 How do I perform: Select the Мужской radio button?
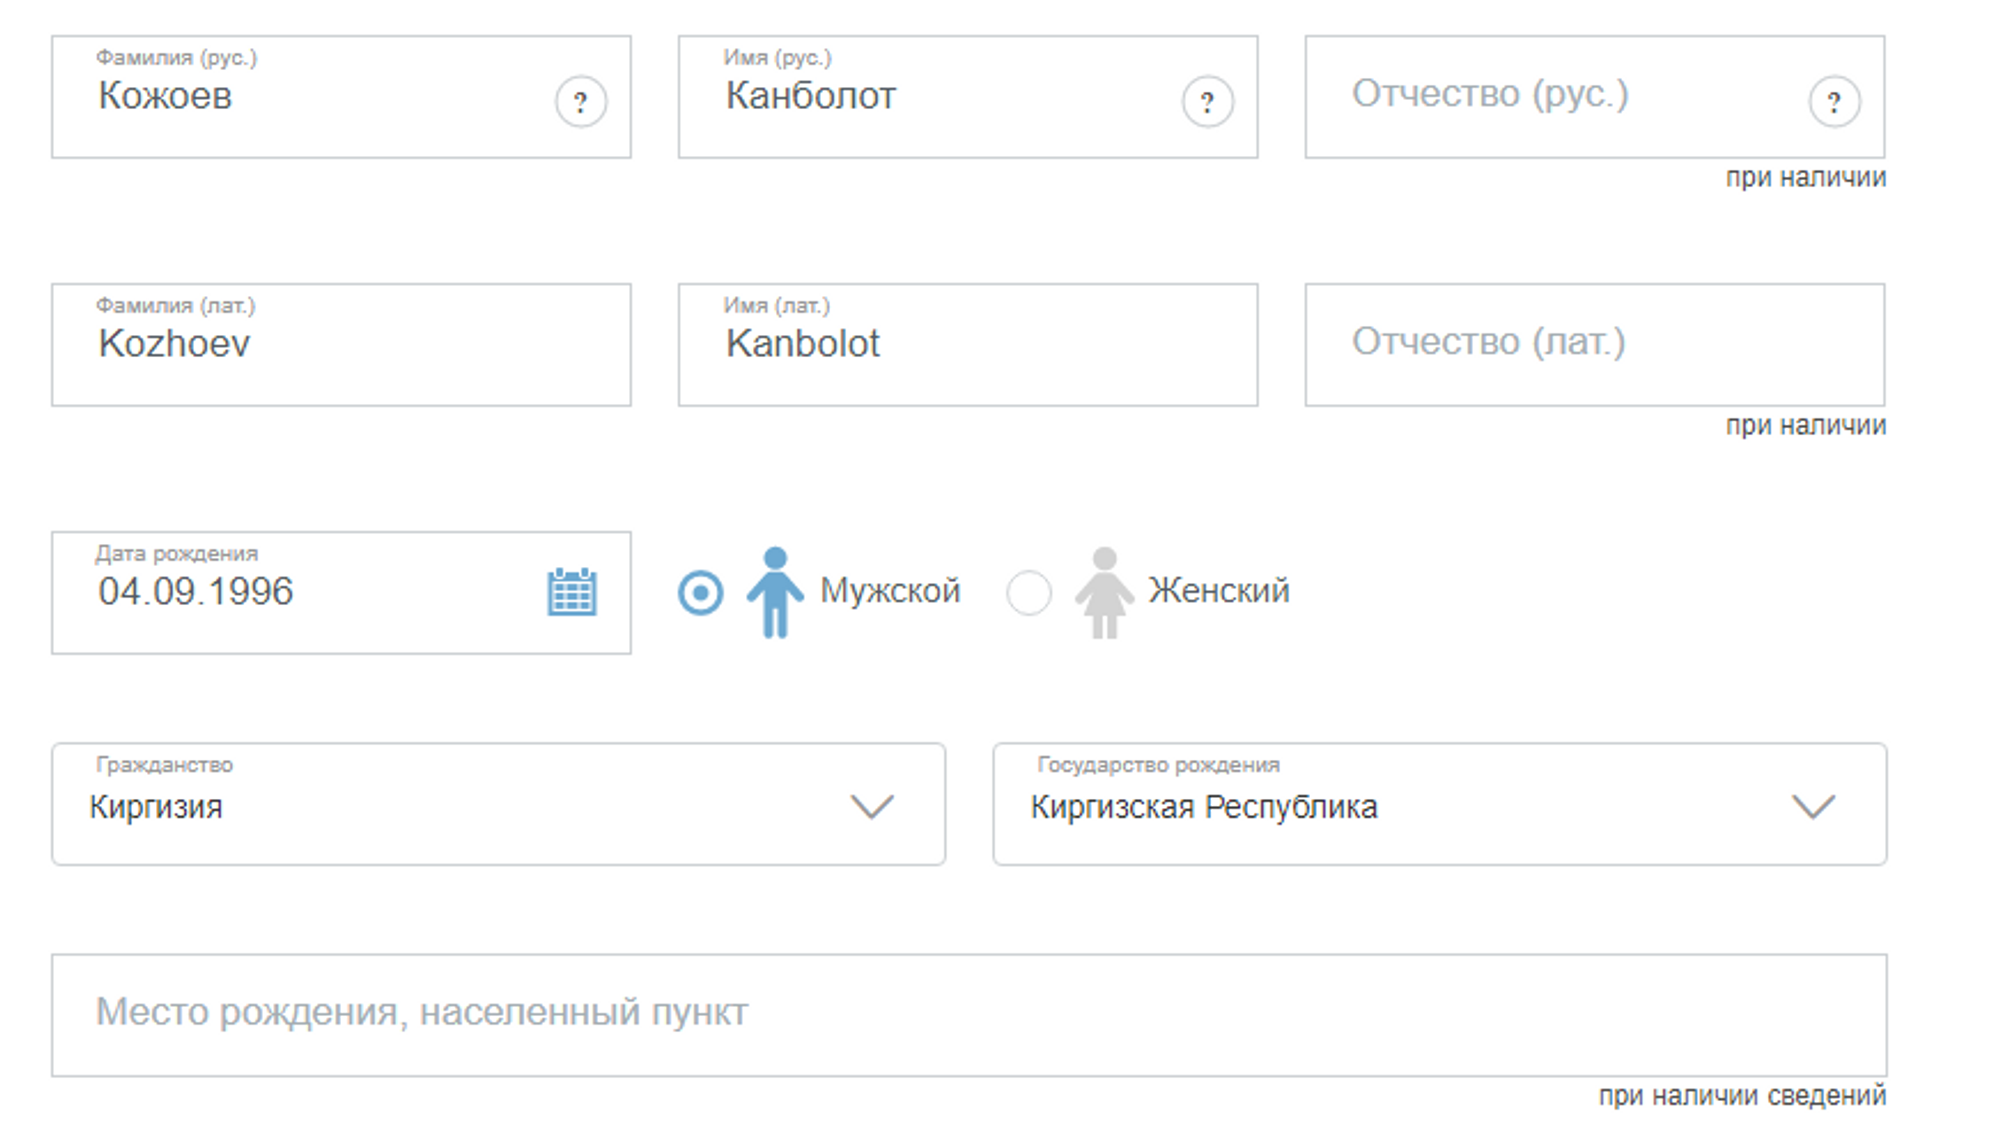pyautogui.click(x=700, y=592)
